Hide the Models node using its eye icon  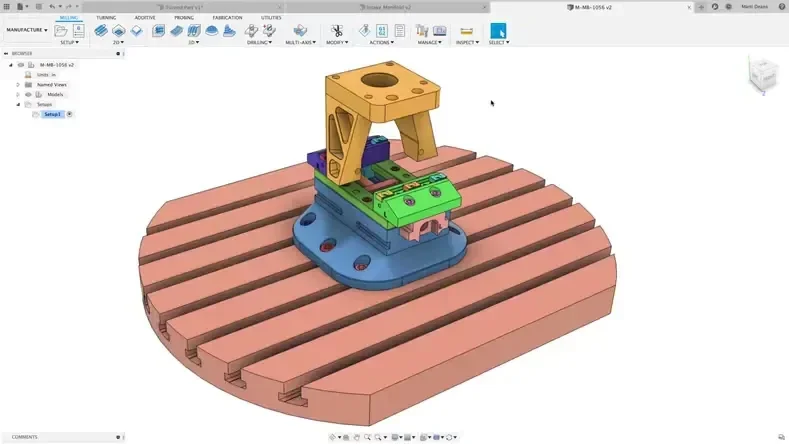tap(28, 95)
